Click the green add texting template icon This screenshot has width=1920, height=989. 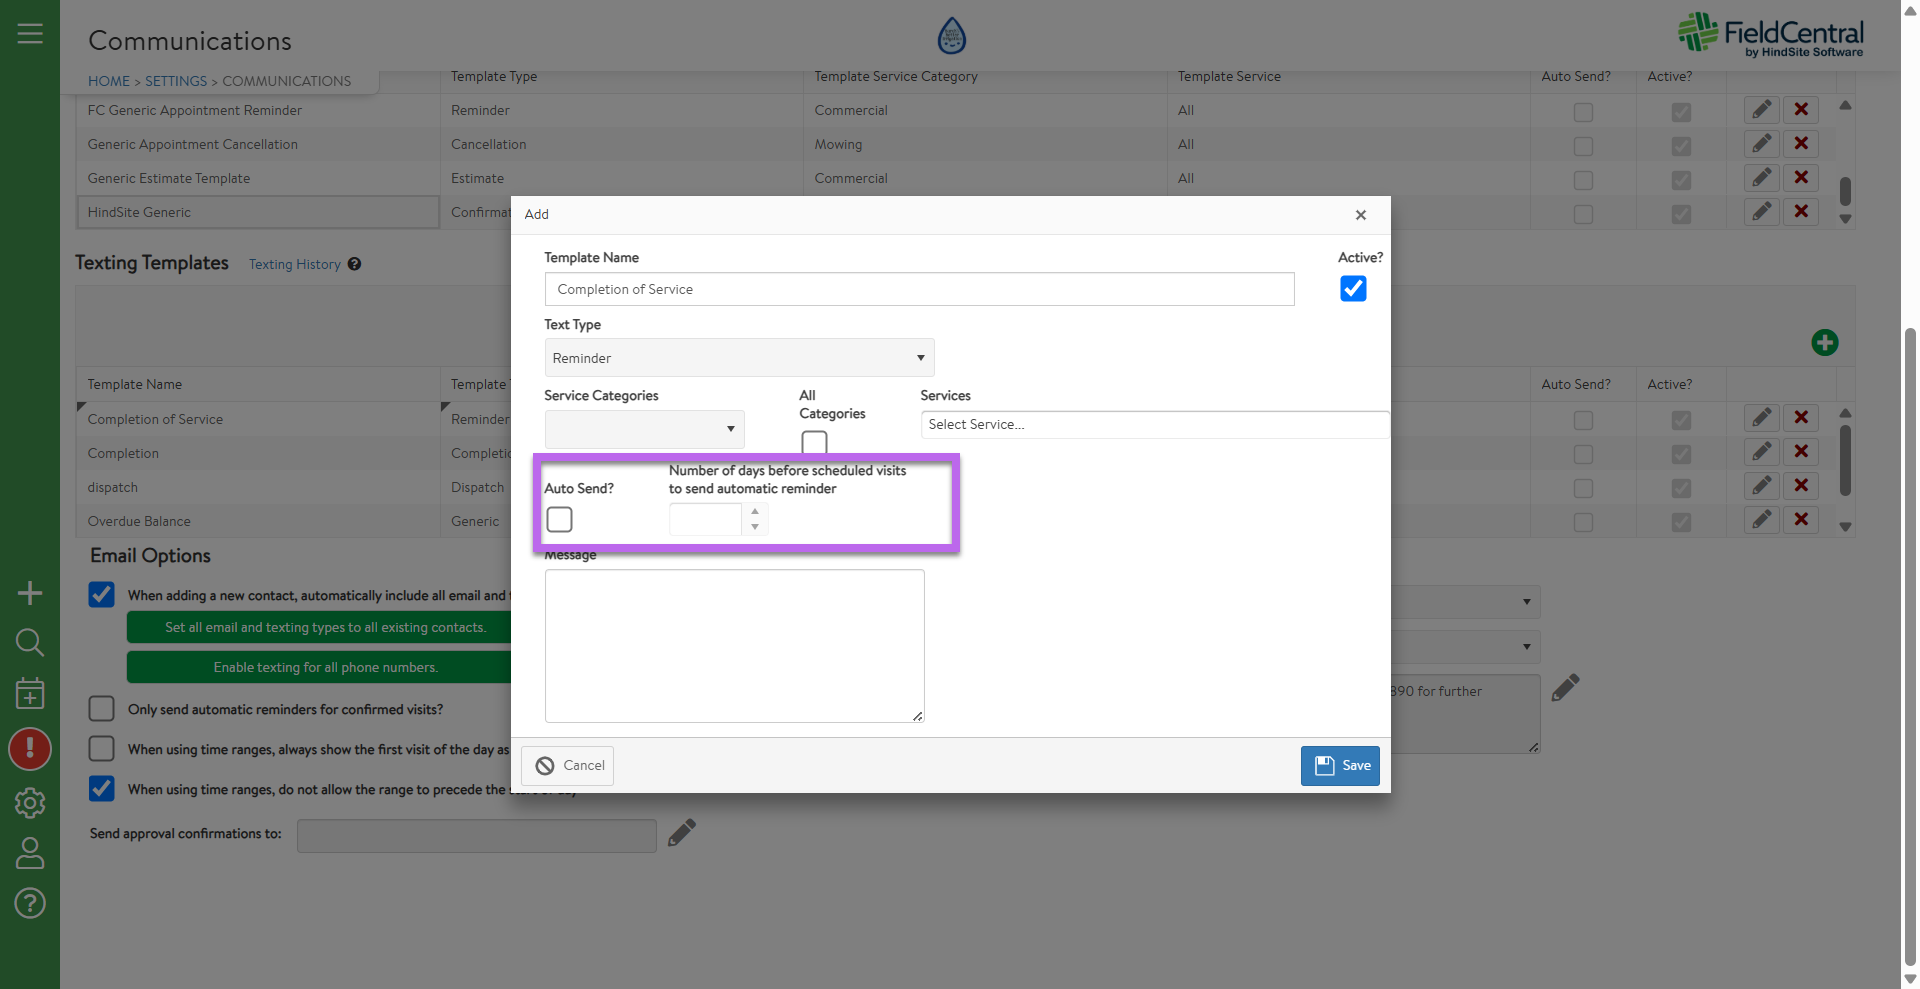click(1824, 343)
